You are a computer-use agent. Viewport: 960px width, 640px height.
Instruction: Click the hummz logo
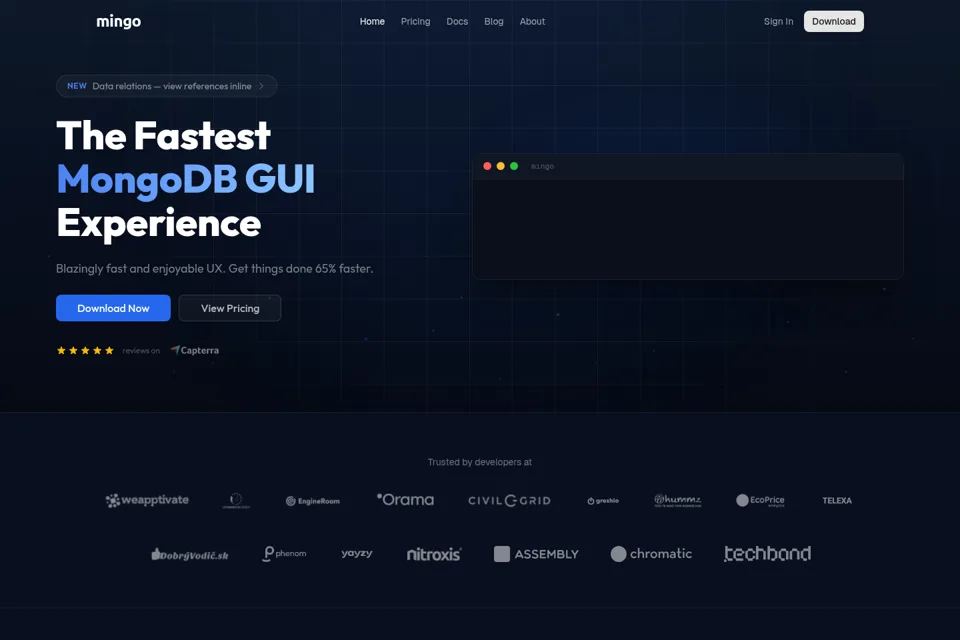coord(678,500)
